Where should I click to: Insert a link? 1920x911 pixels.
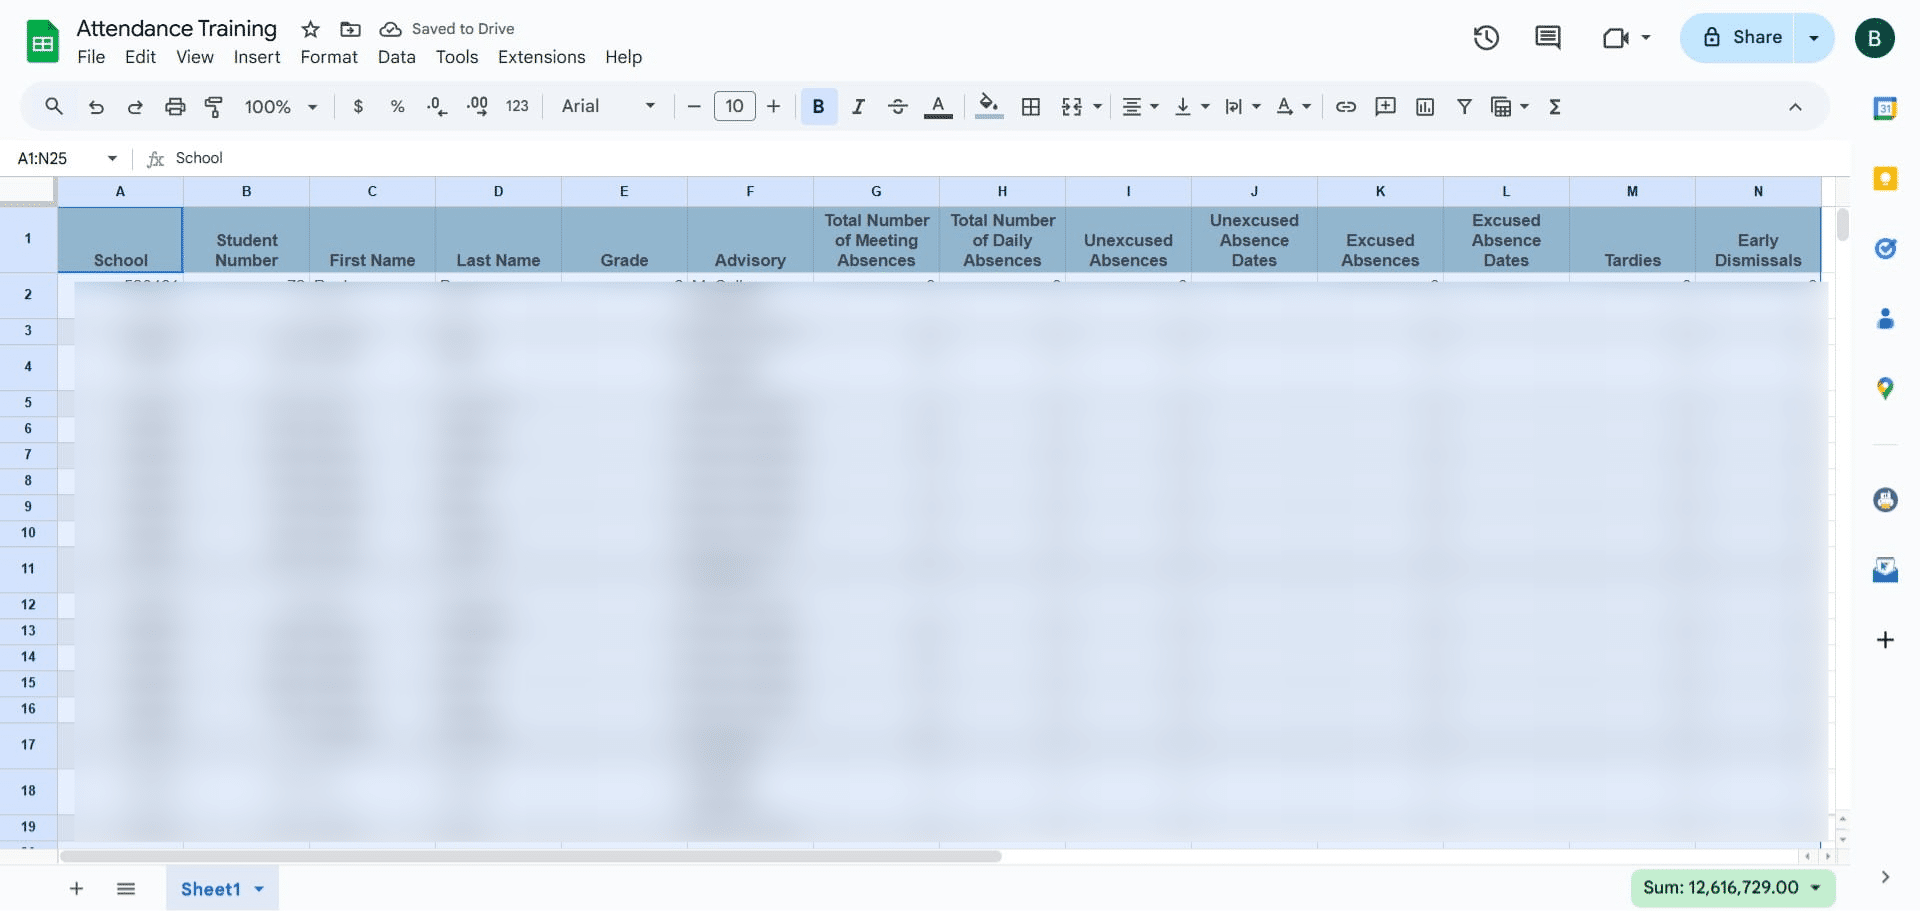pos(1346,106)
